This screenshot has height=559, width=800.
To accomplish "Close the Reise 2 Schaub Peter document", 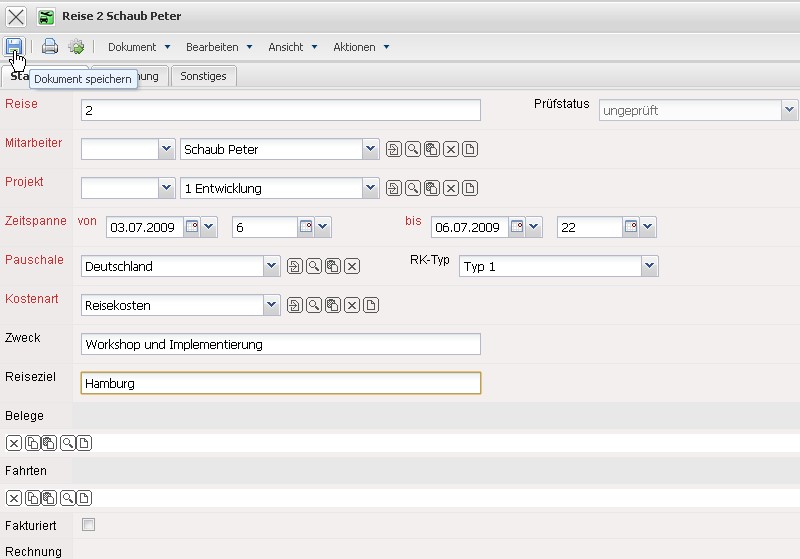I will click(16, 17).
